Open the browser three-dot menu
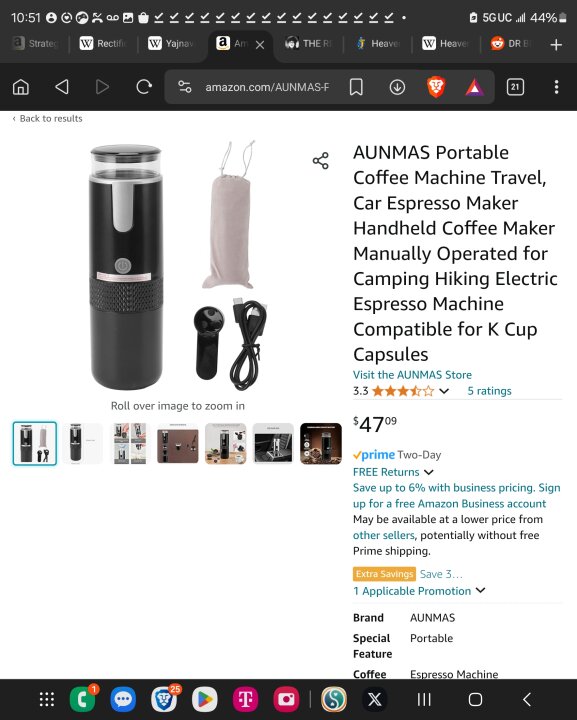577x720 pixels. click(x=556, y=87)
